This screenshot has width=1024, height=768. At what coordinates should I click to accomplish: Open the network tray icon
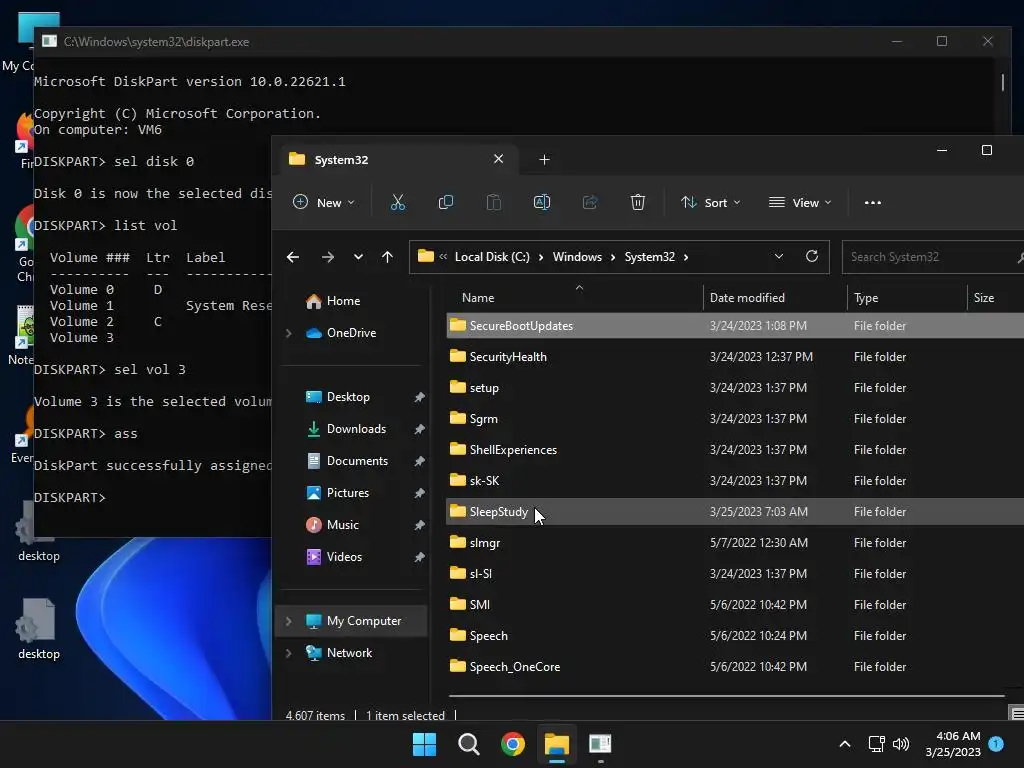(x=876, y=744)
